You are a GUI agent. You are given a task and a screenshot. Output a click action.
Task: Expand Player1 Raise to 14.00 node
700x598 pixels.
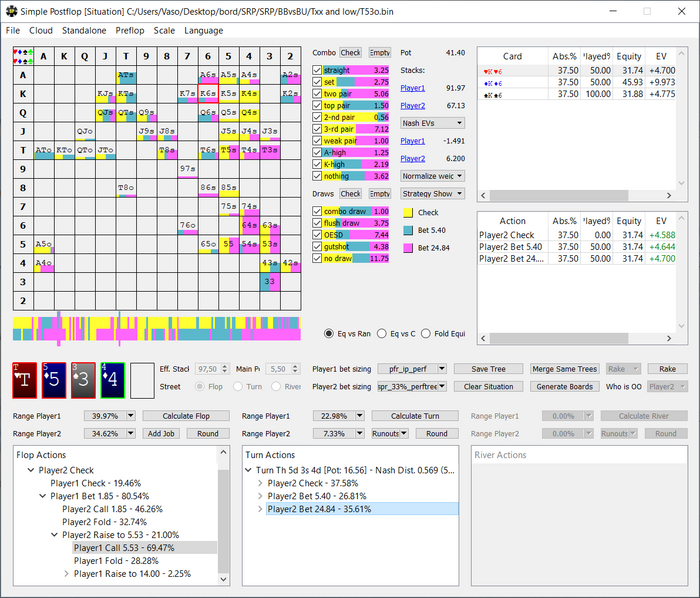(x=67, y=574)
